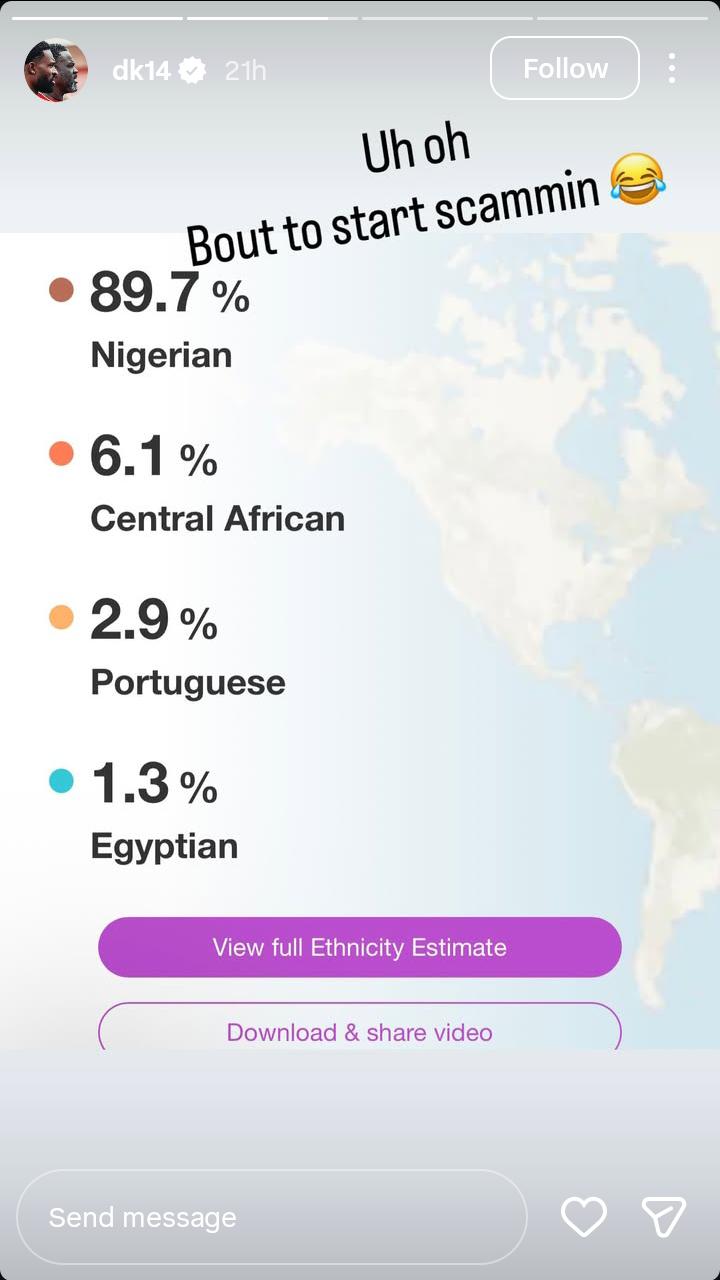Jump to fourth story progress segment
This screenshot has width=720, height=1280.
[x=626, y=18]
